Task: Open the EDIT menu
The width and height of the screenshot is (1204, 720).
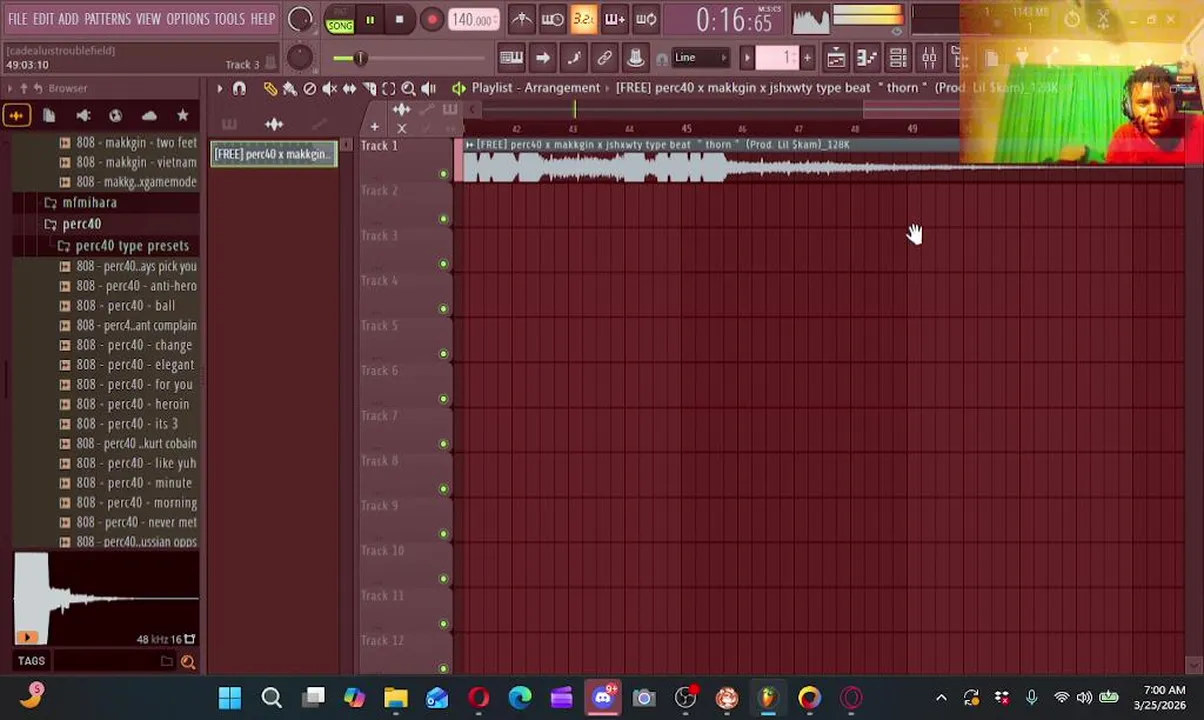Action: coord(43,19)
